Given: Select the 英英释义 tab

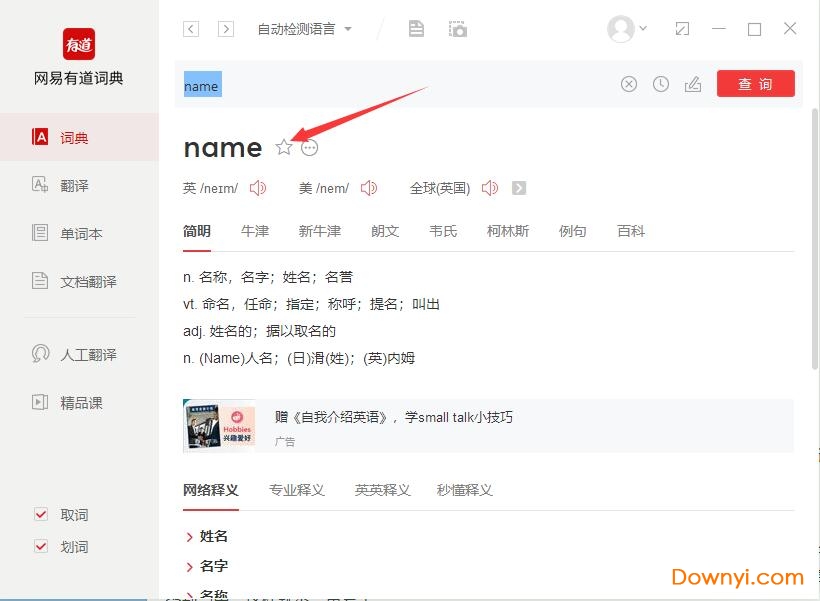Looking at the screenshot, I should pyautogui.click(x=382, y=490).
